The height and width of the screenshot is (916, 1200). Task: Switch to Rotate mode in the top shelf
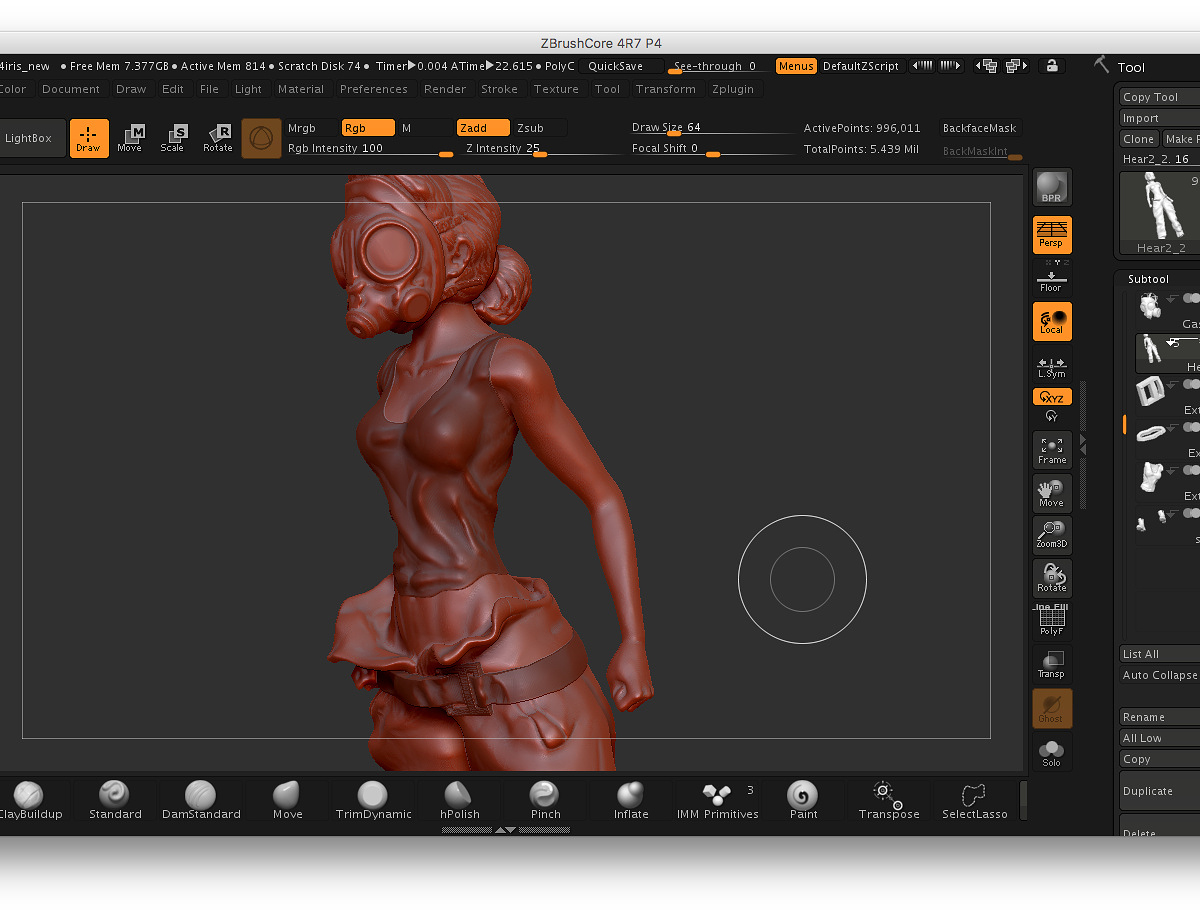click(x=218, y=139)
